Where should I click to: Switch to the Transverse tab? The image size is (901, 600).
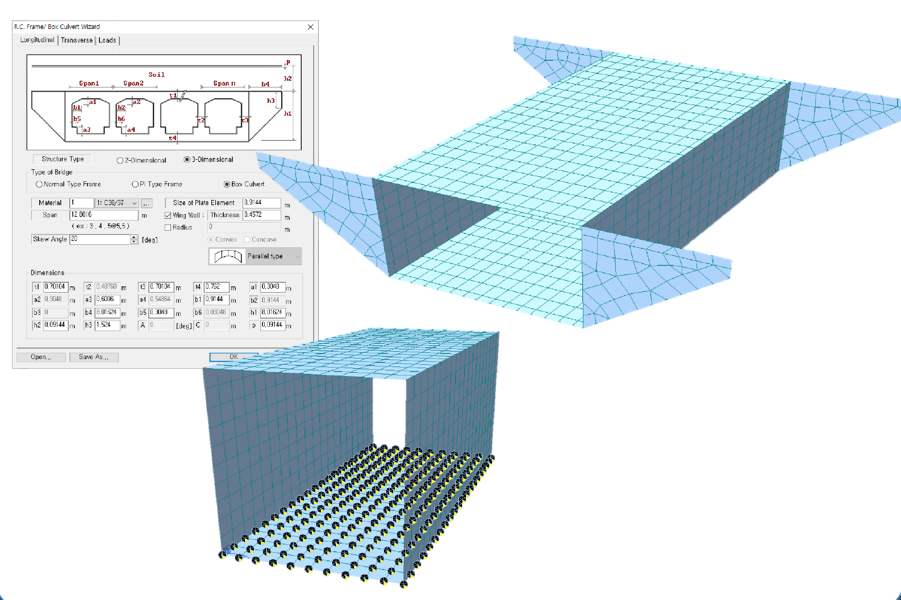tap(76, 40)
